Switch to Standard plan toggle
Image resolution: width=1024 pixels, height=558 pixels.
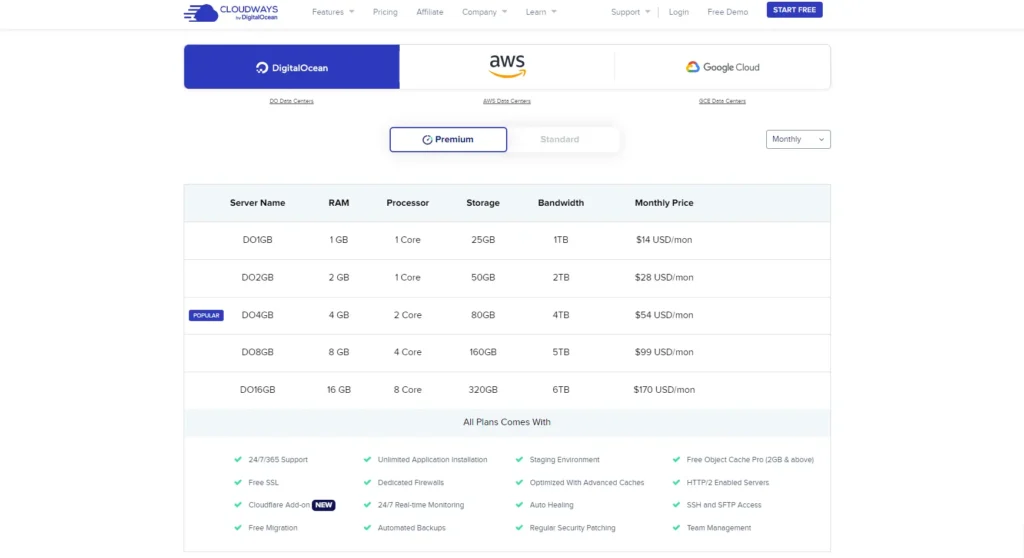click(560, 139)
